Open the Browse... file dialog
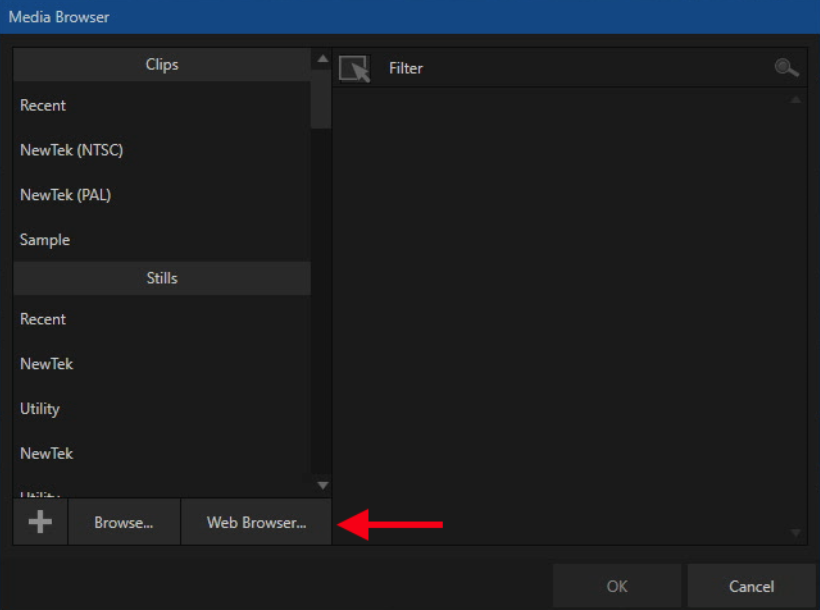 [124, 522]
